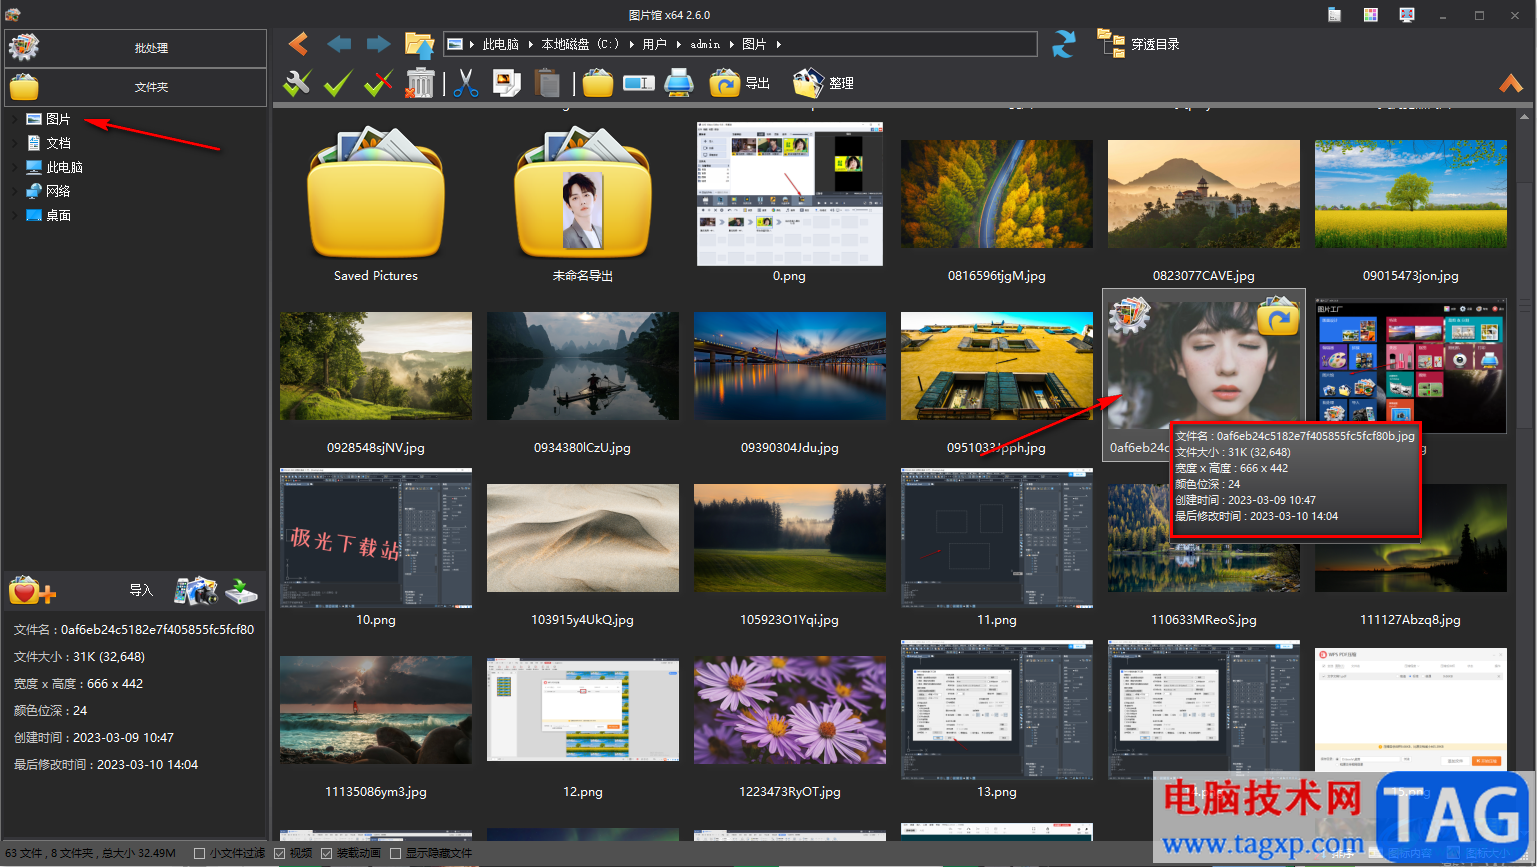
Task: Click the 11135086ym3.jpg file name
Action: [376, 791]
